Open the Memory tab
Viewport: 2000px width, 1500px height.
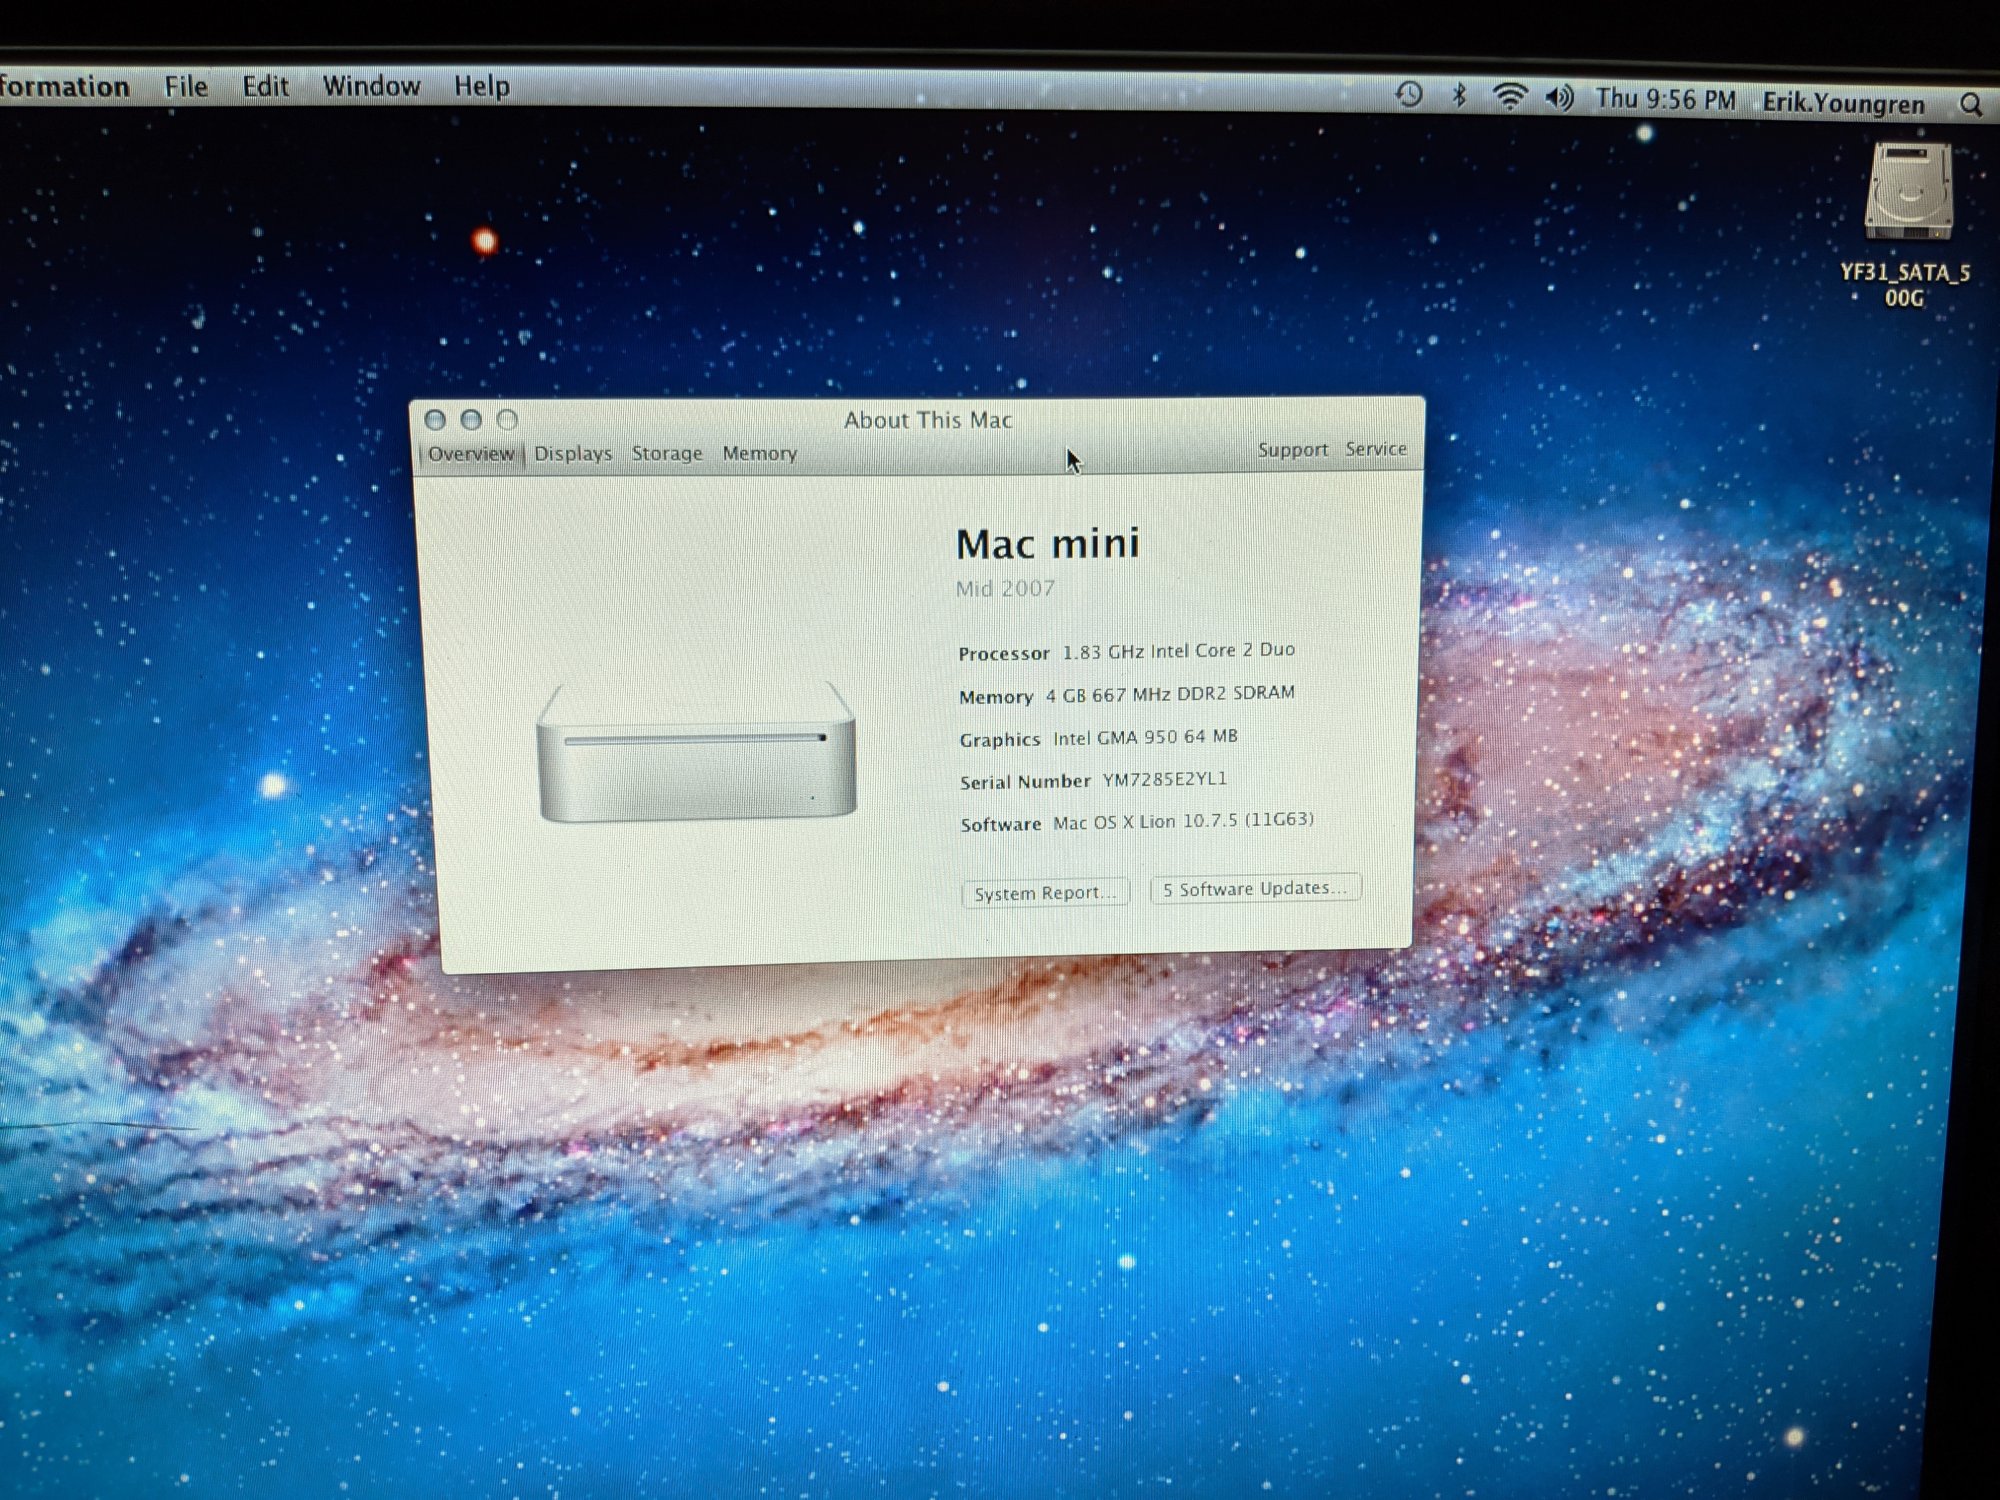pos(760,454)
